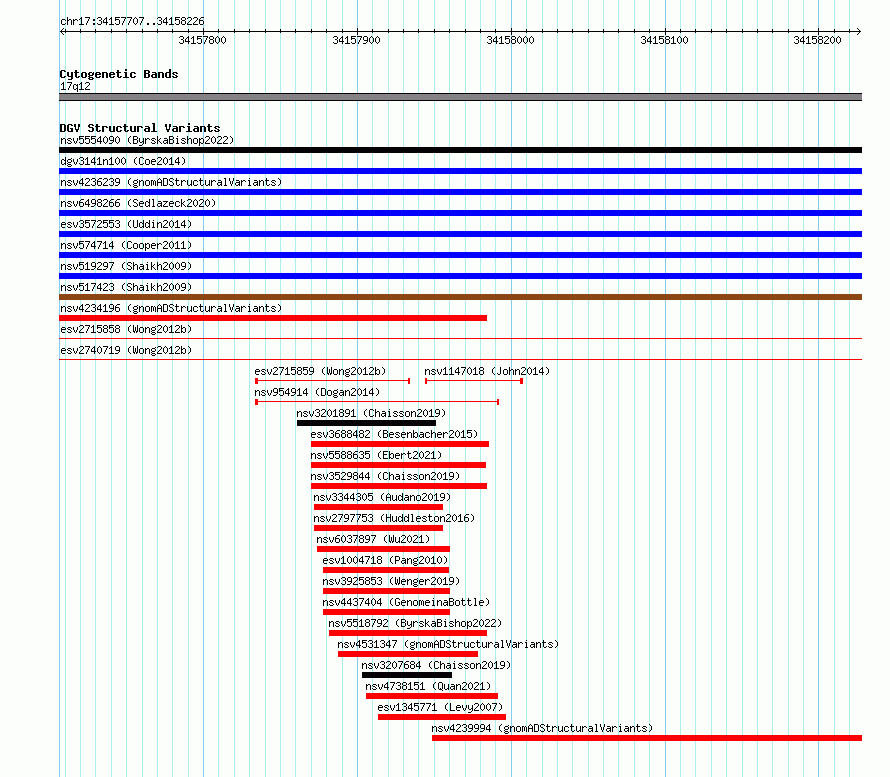Click the brown bar under nsv517423

click(x=460, y=297)
